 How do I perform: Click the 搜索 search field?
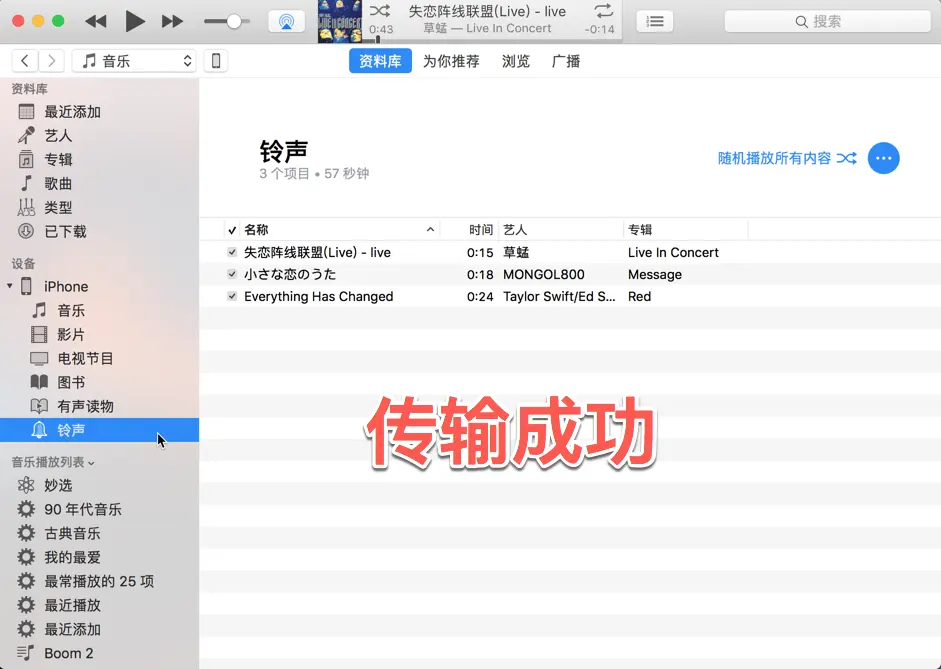(x=827, y=22)
